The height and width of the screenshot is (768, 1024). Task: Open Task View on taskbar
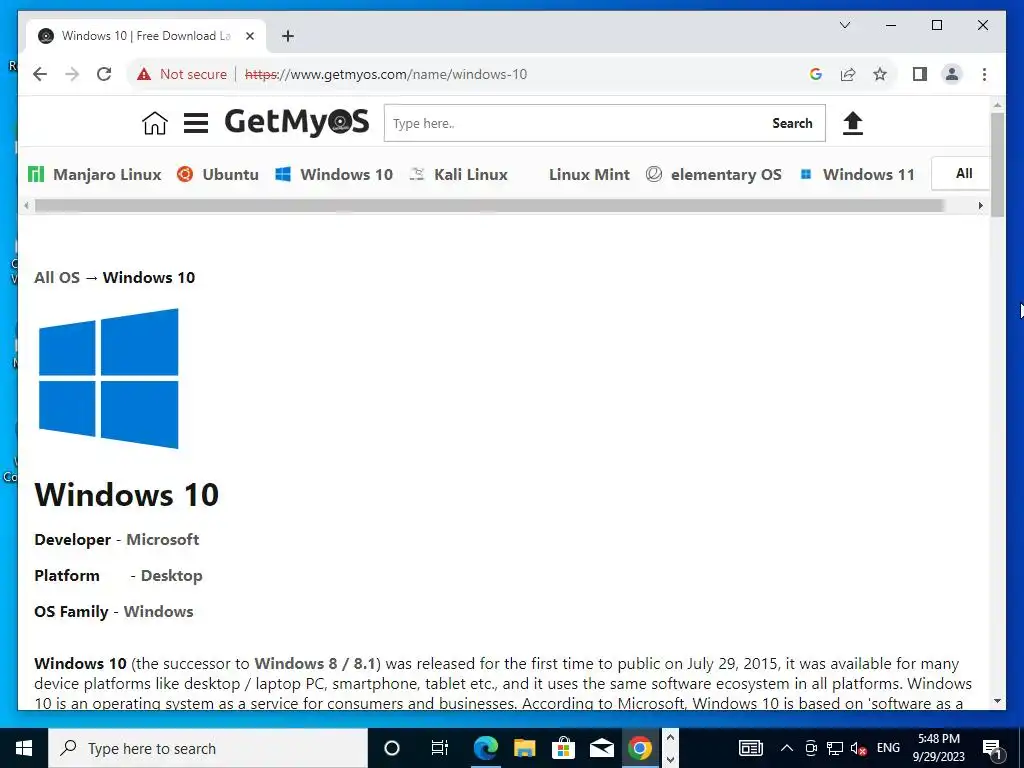[440, 748]
